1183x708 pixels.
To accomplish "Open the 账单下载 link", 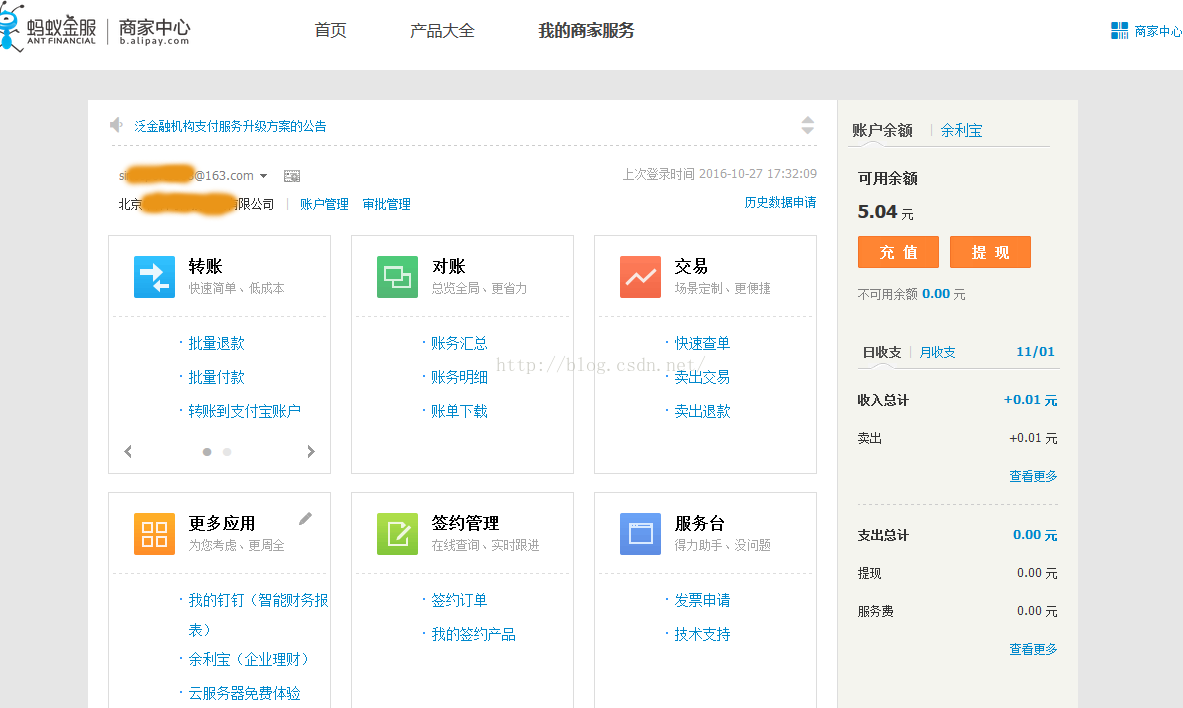I will [459, 411].
